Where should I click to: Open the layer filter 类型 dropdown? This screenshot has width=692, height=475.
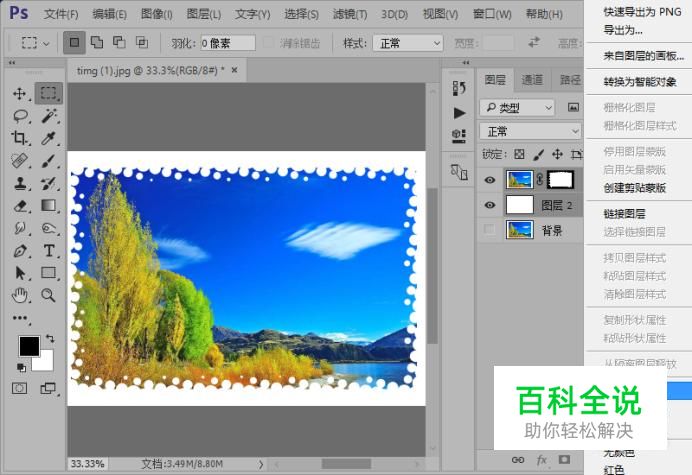517,108
